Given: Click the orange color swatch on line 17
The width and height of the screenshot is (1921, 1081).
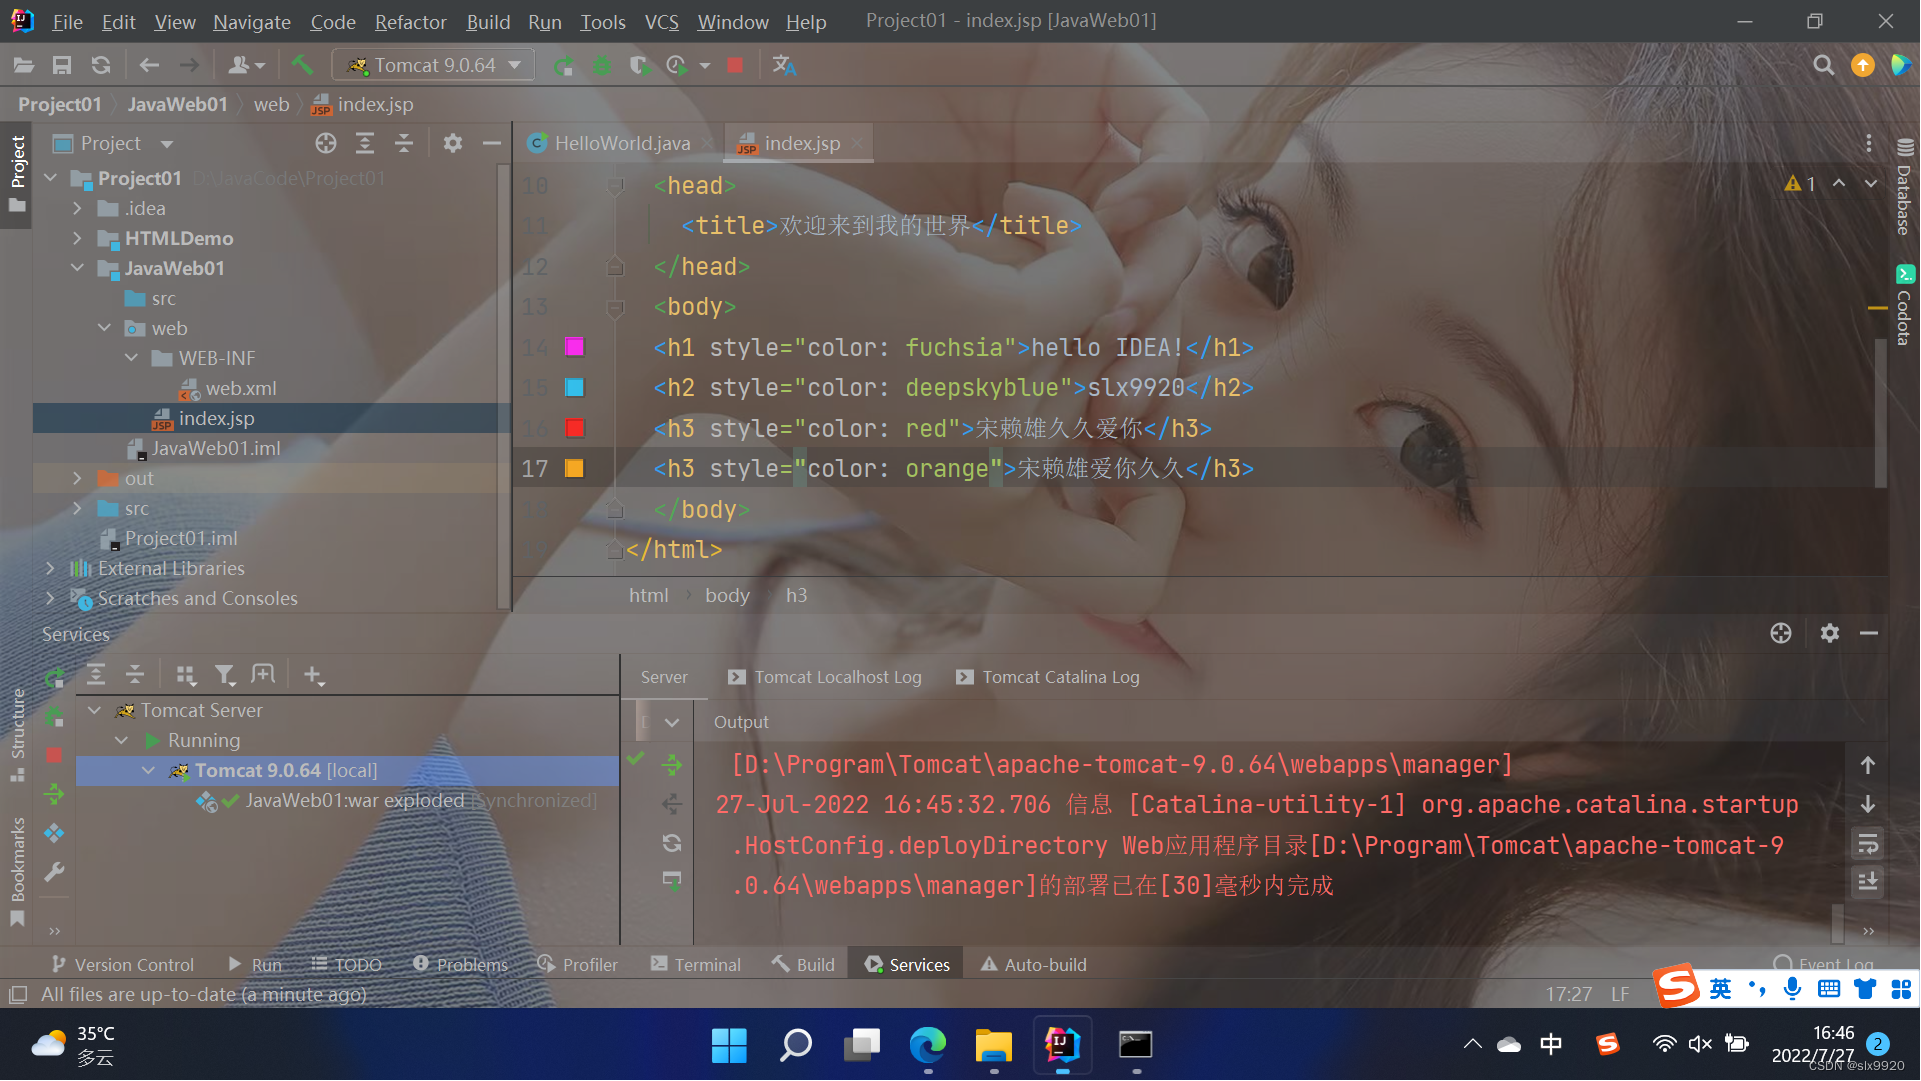Looking at the screenshot, I should click(x=574, y=467).
